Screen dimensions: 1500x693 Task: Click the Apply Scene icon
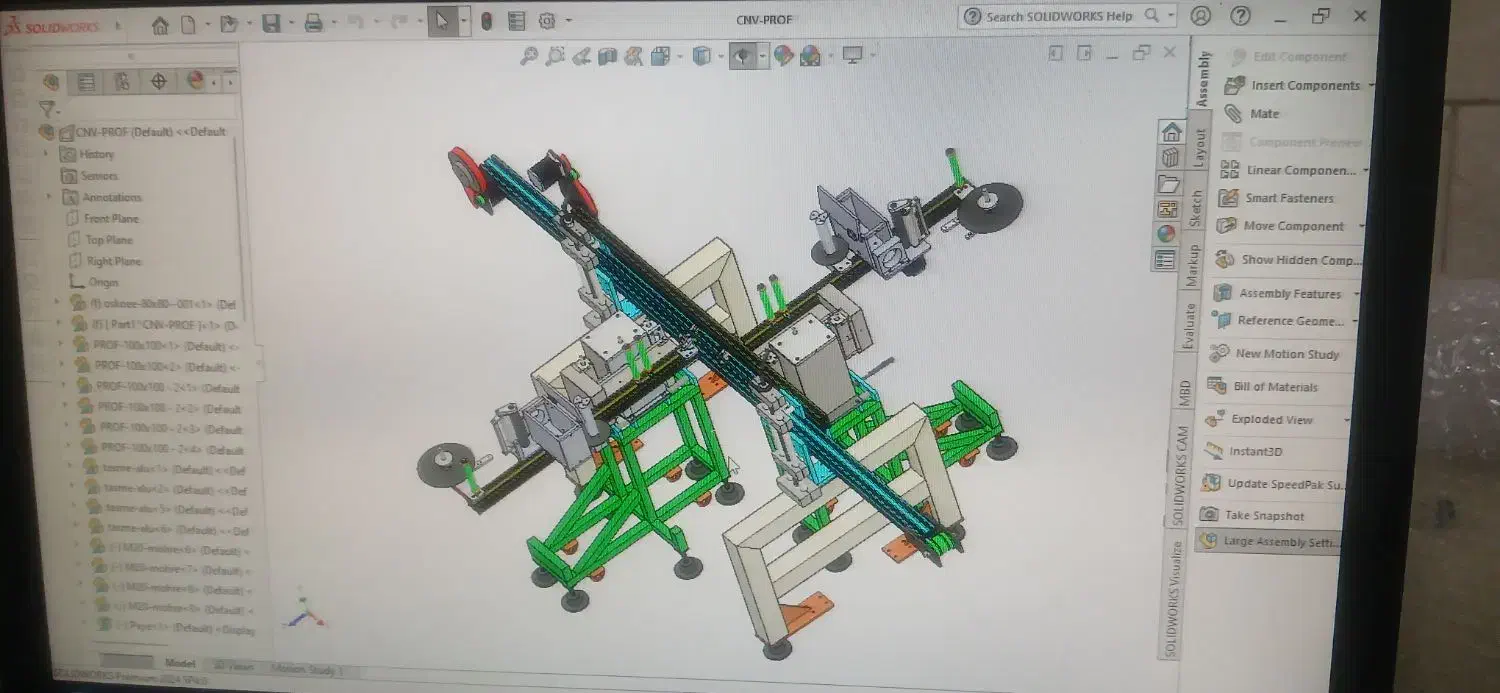810,56
